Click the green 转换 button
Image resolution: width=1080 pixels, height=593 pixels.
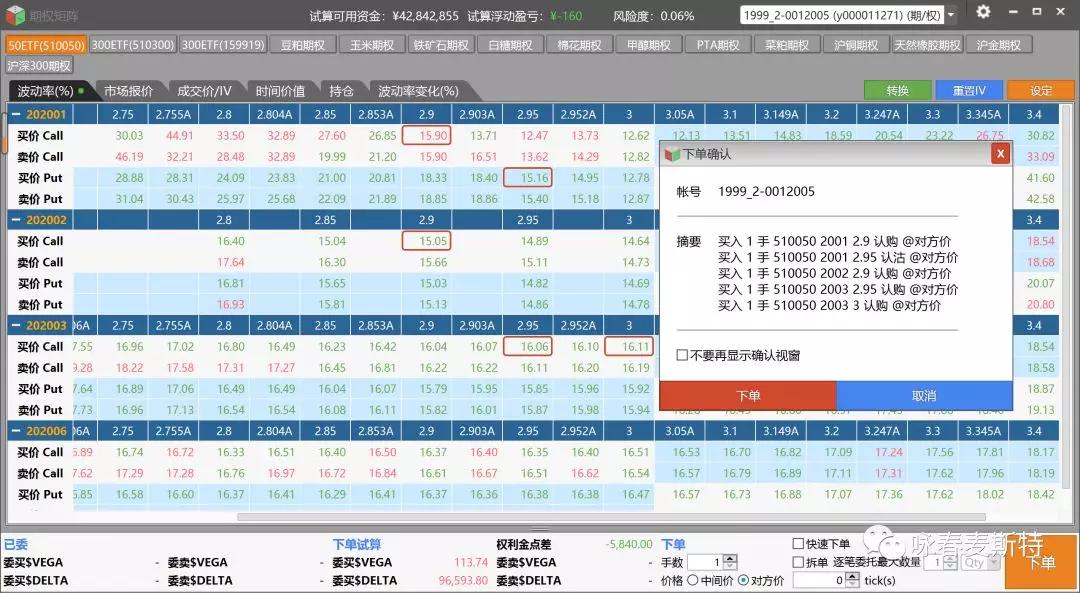click(897, 90)
